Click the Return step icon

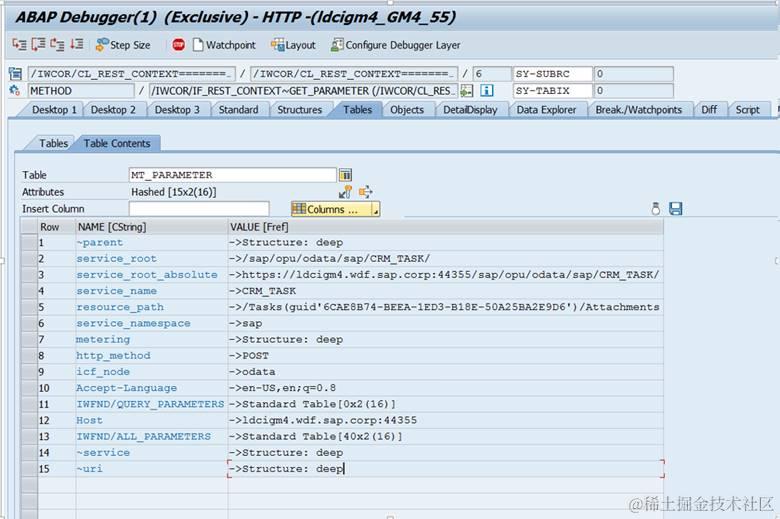57,45
